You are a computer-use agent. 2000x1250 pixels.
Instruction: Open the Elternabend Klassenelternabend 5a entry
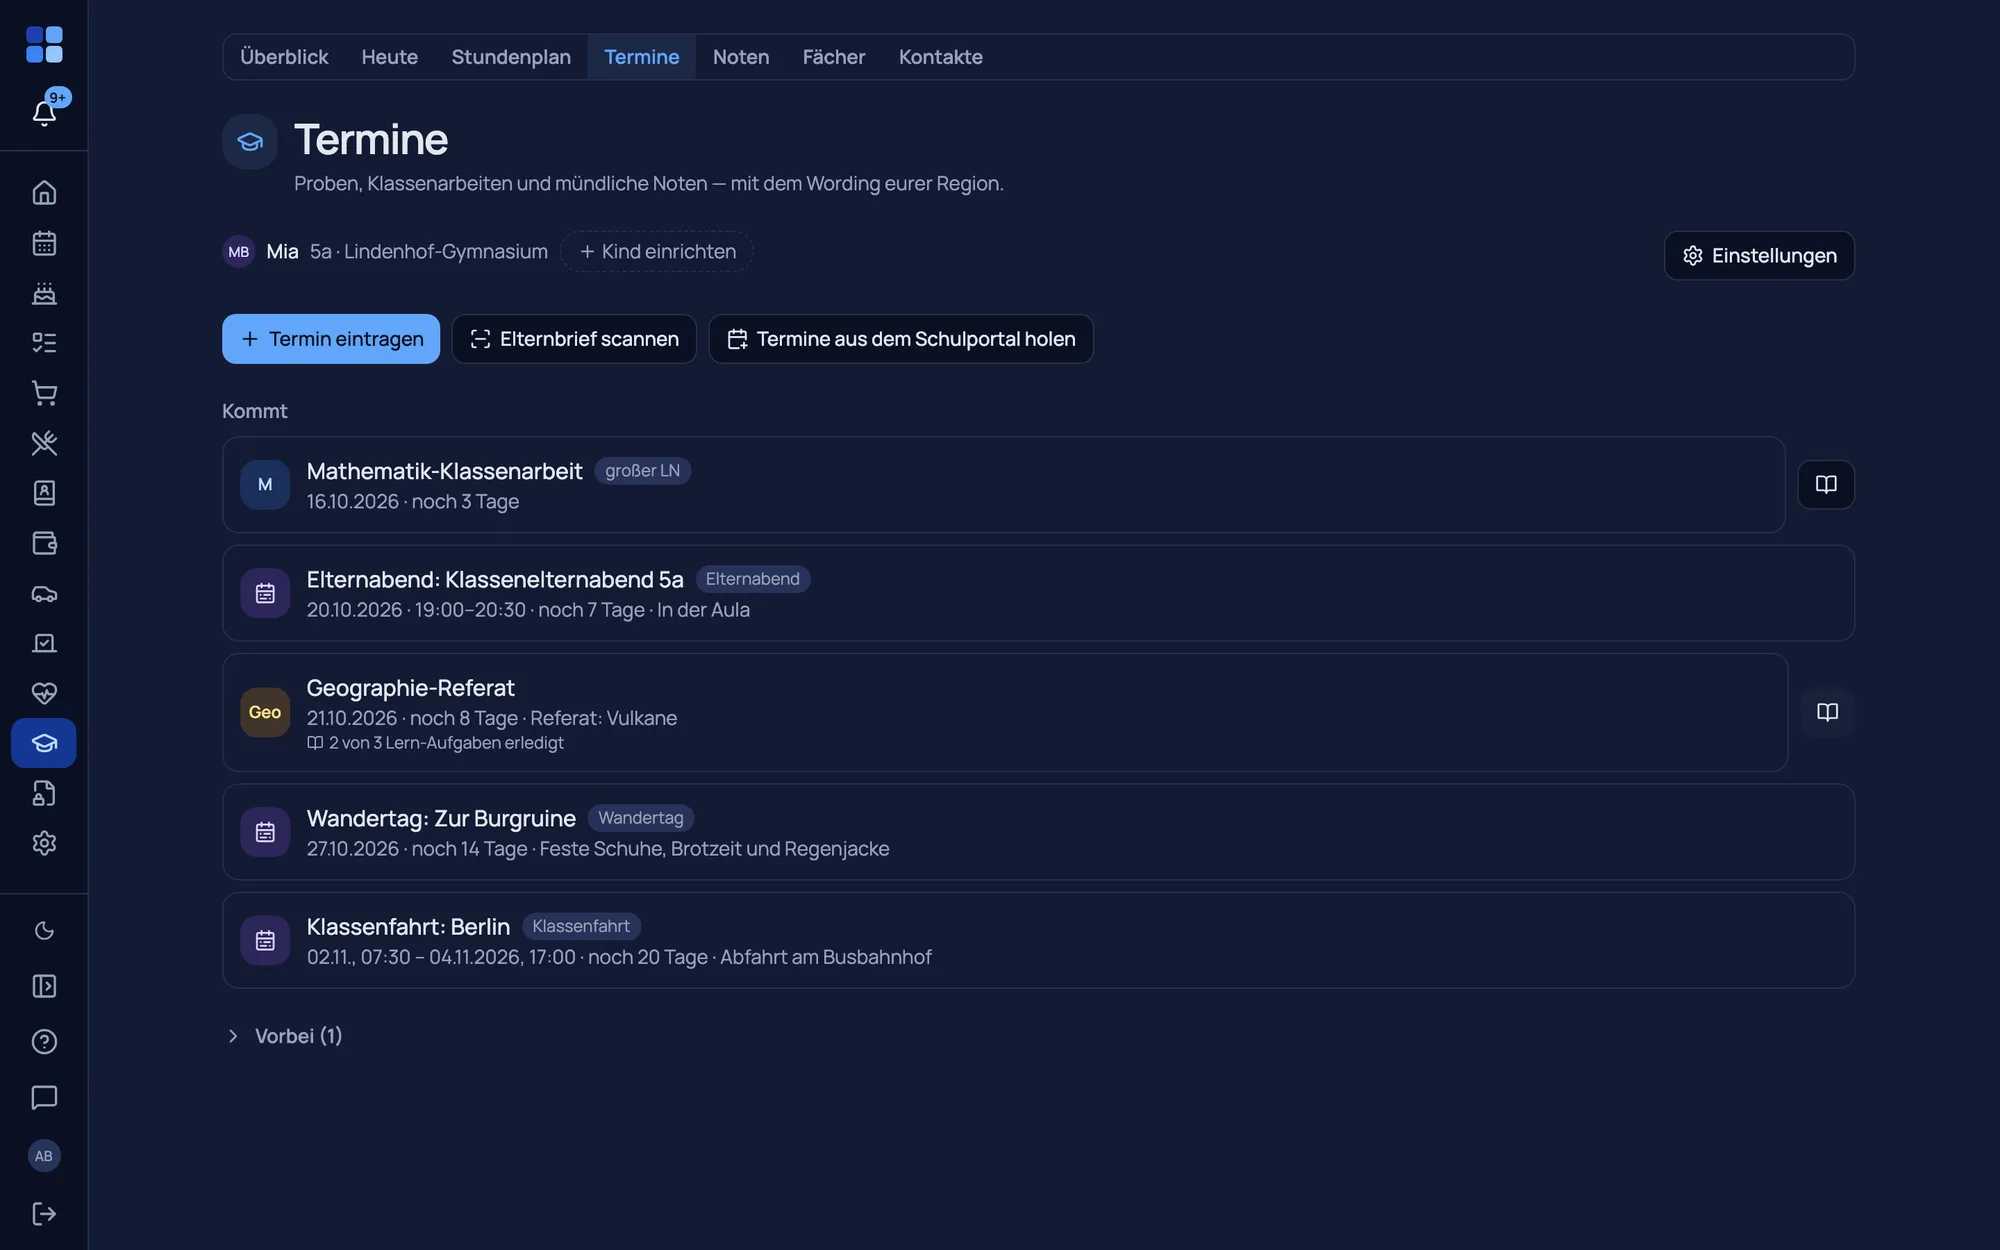tap(1038, 593)
